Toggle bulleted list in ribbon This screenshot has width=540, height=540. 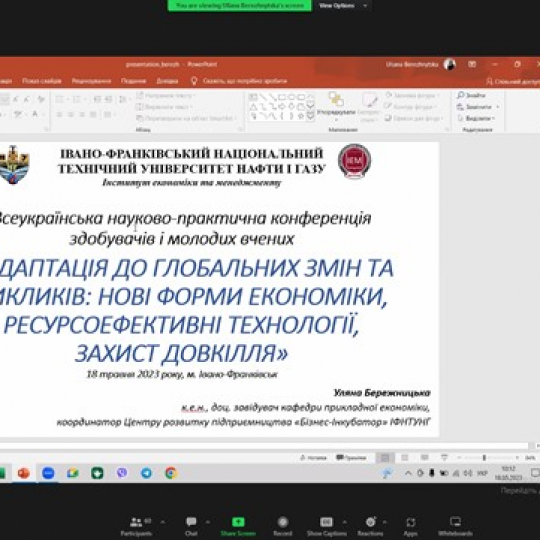click(61, 100)
